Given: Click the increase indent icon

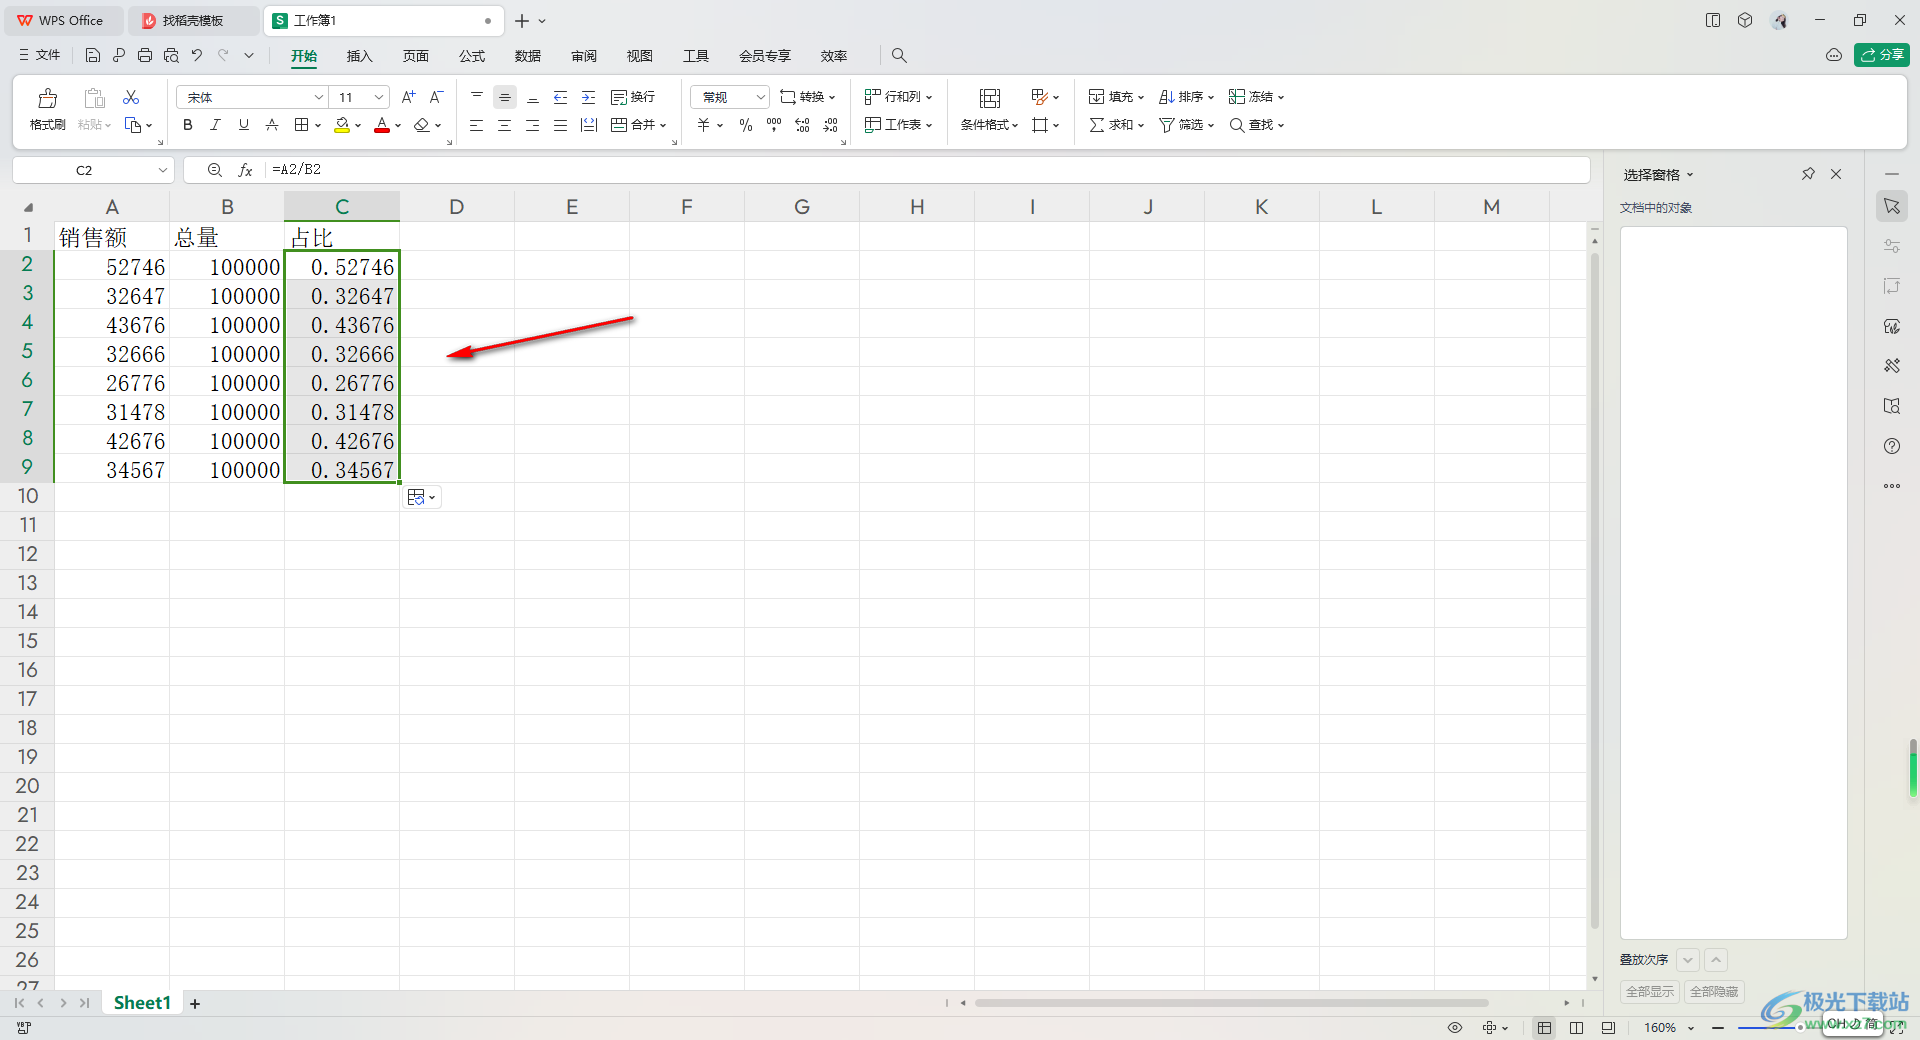Looking at the screenshot, I should coord(589,97).
